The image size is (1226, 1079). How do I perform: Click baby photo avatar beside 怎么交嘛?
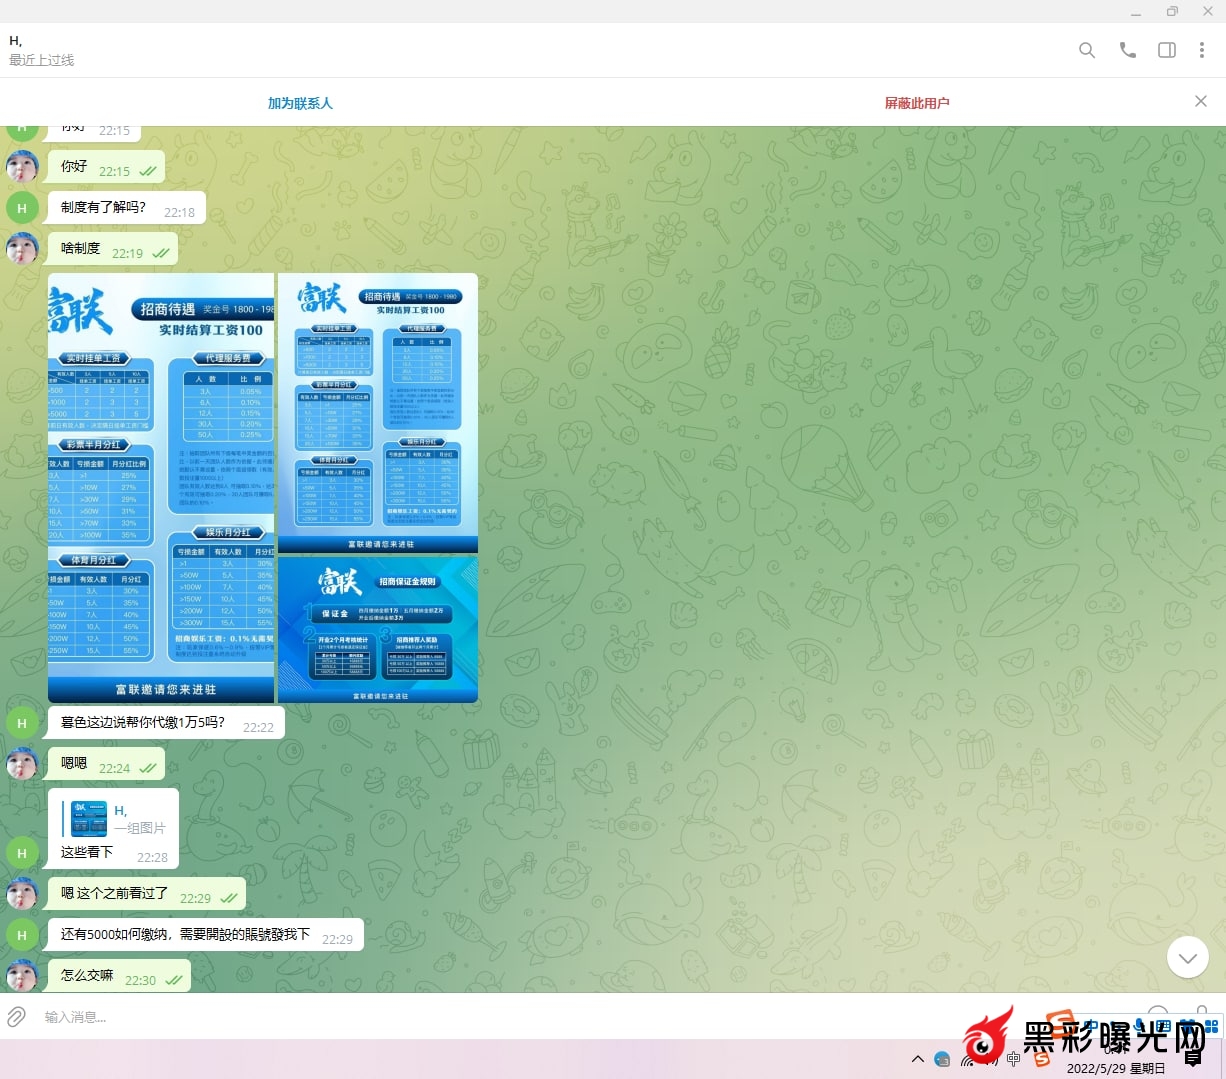pos(22,975)
